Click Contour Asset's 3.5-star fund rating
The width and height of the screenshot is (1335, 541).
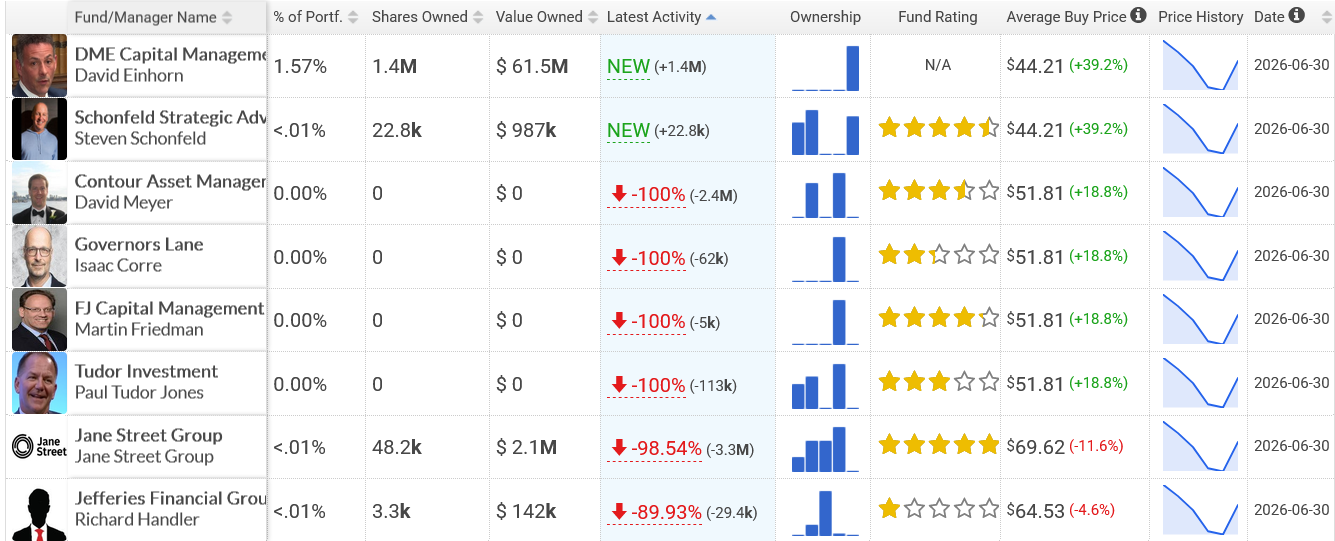(938, 191)
